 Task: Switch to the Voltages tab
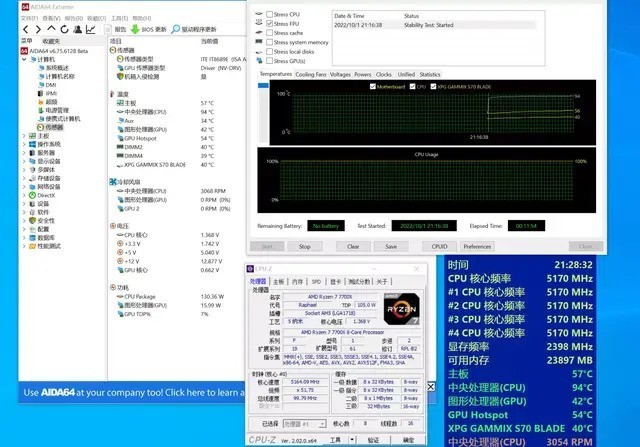coord(340,74)
